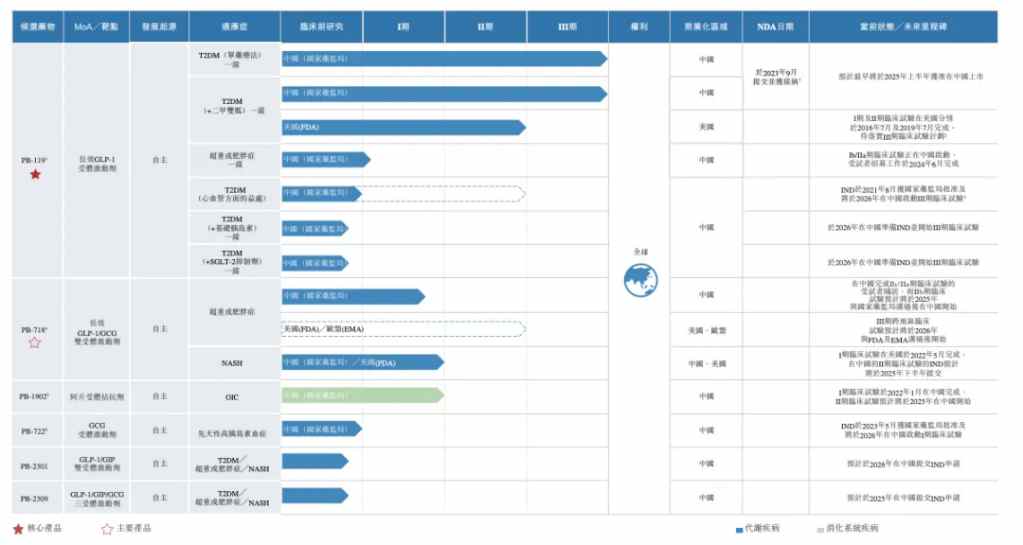Image resolution: width=1023 pixels, height=545 pixels.
Task: Click the red star under PB-119
Action: point(35,174)
